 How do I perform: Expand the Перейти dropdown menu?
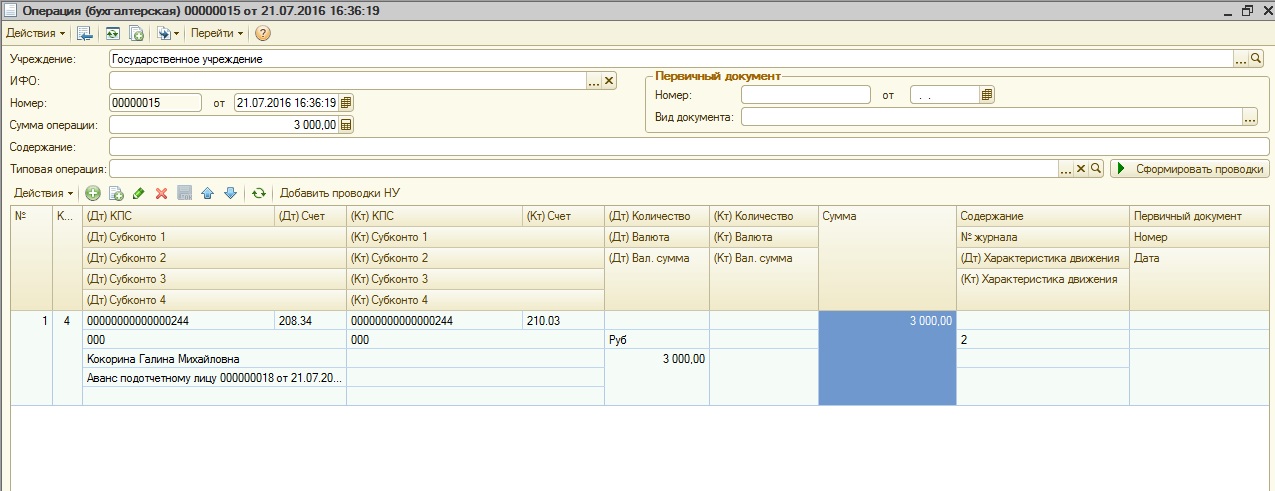(x=217, y=33)
